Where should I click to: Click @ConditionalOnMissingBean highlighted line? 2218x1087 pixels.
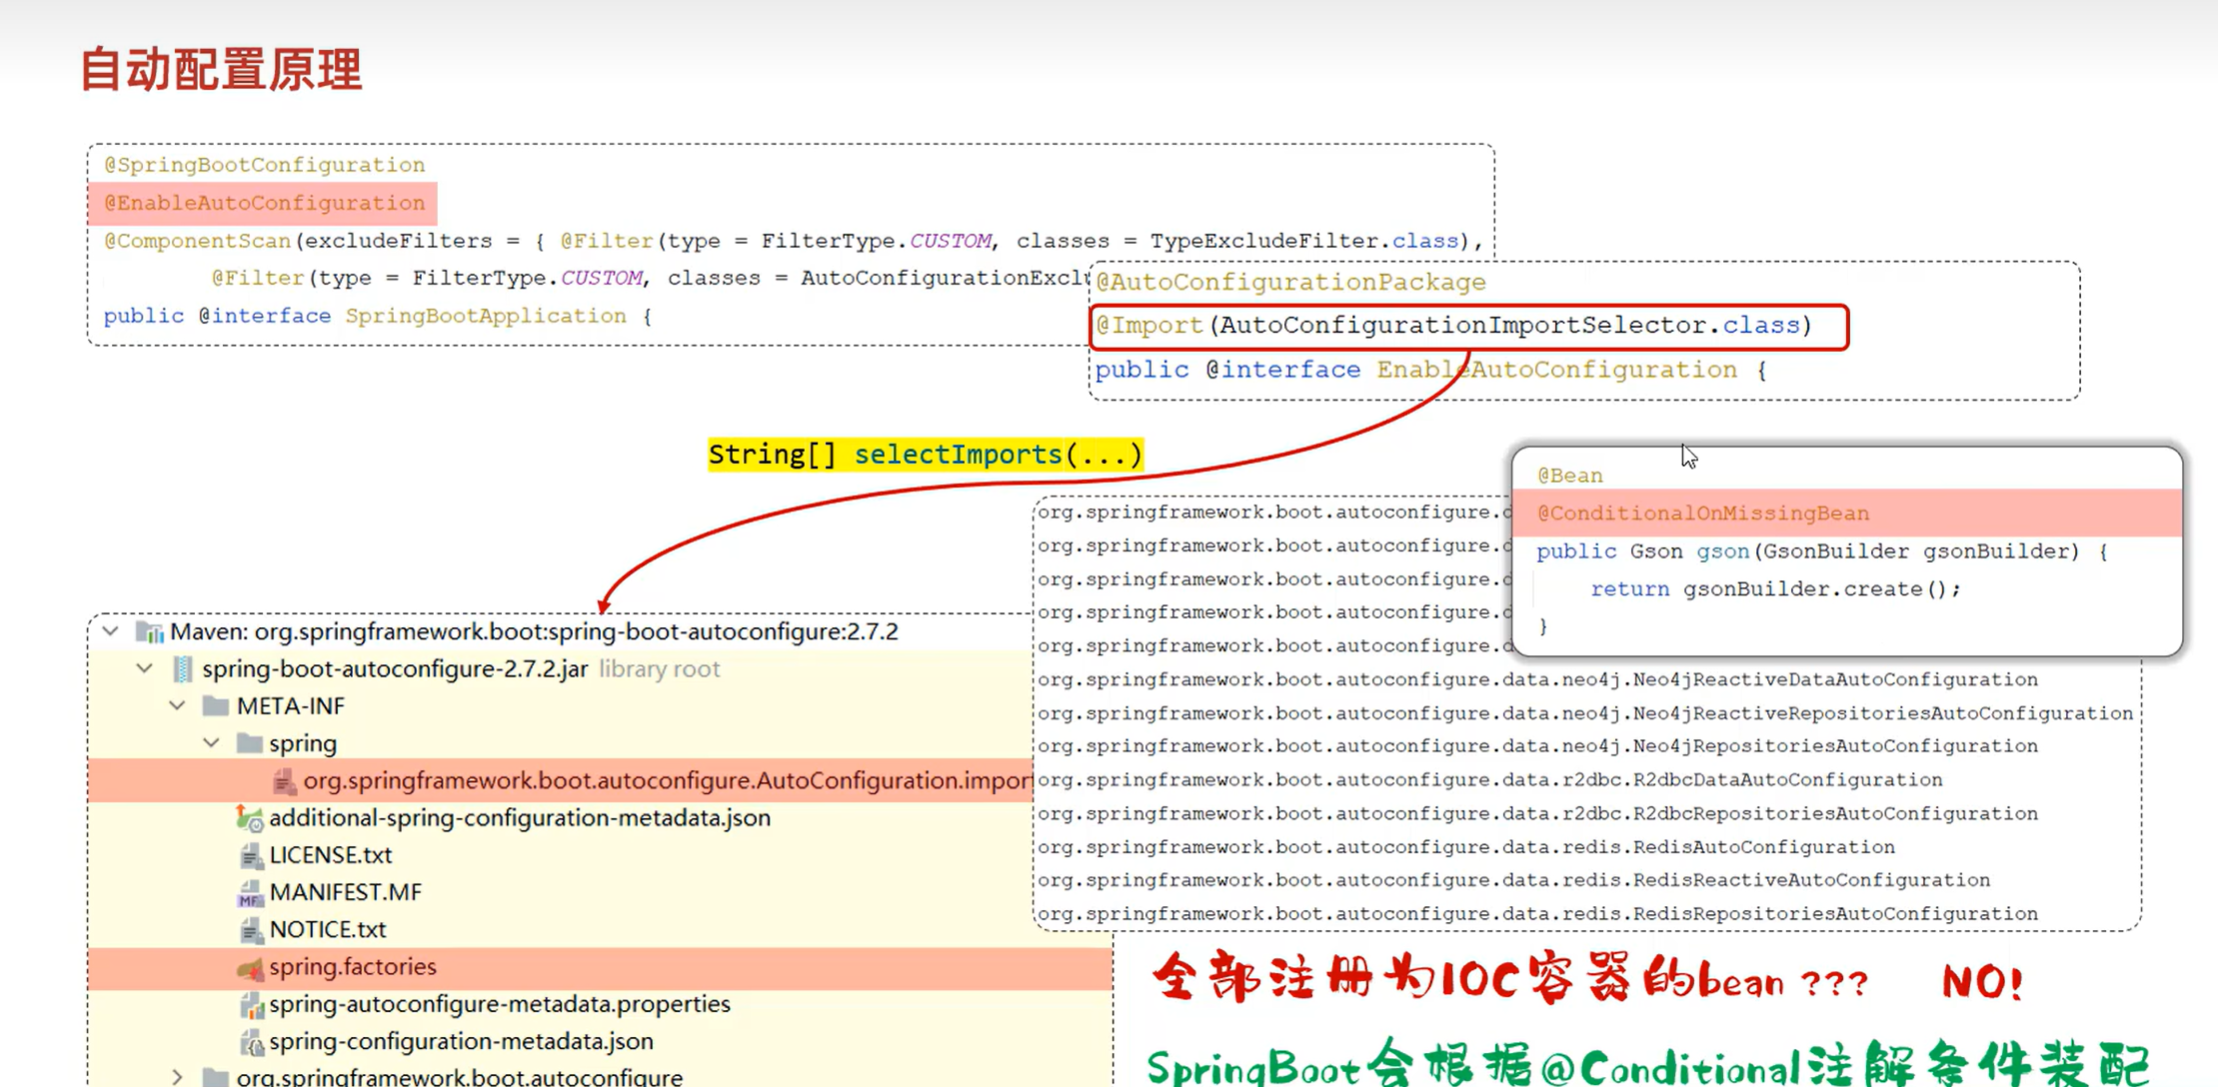pos(1847,513)
